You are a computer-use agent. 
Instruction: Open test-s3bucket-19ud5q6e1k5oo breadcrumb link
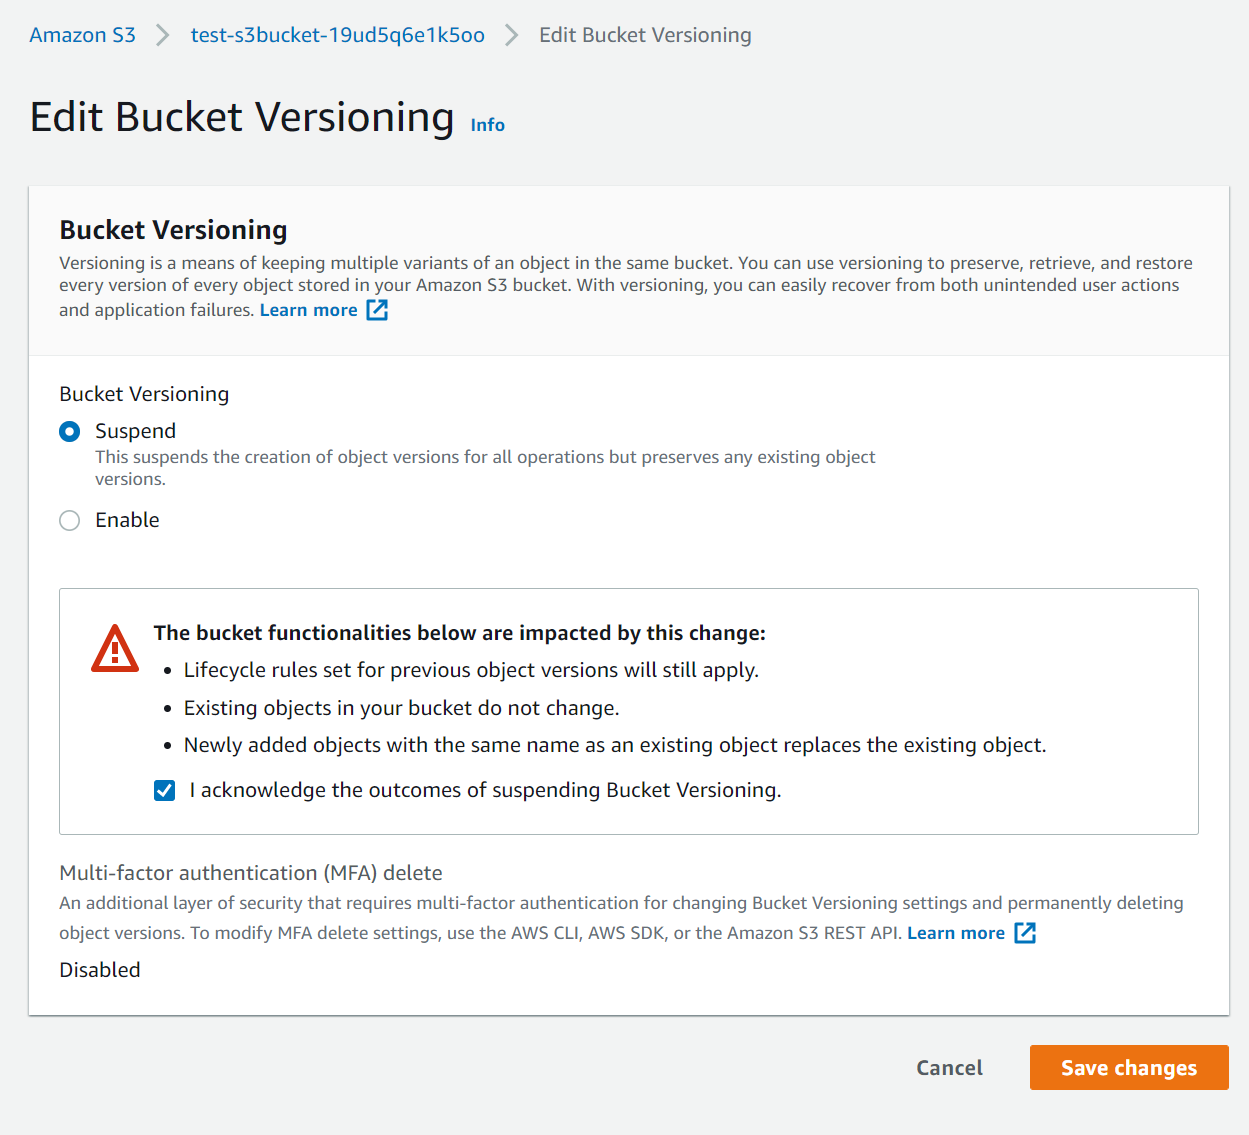point(338,35)
